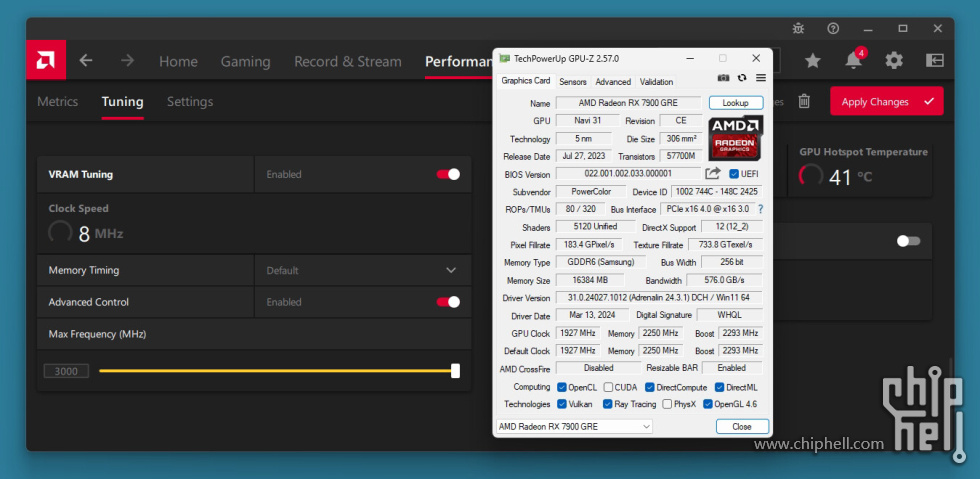Screen dimensions: 980x479
Task: Open the GPU-Z hamburger menu
Action: tap(761, 78)
